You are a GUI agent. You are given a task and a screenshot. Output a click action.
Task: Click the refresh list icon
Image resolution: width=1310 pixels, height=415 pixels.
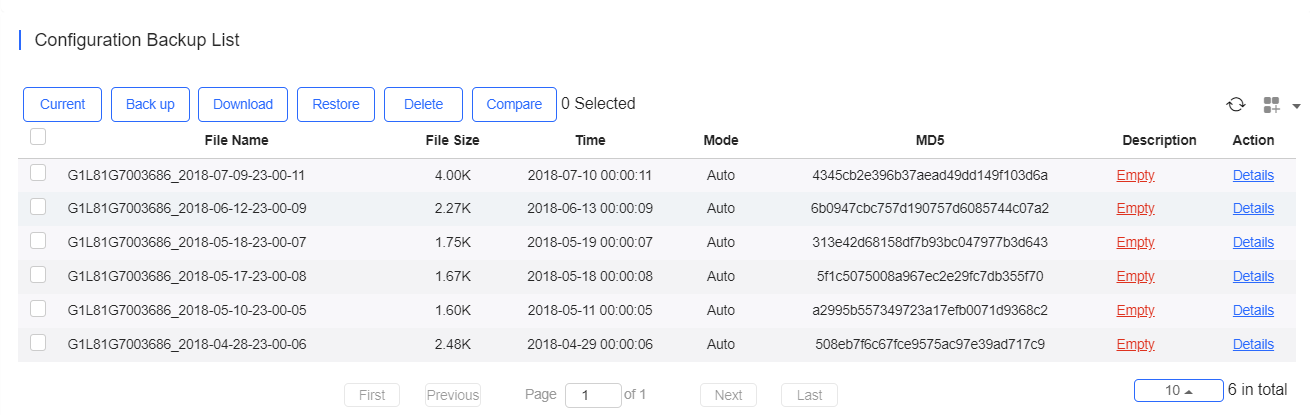tap(1236, 104)
